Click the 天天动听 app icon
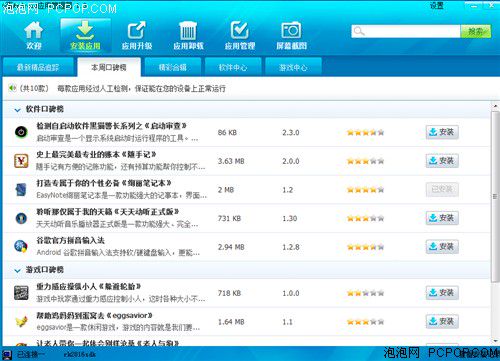The width and height of the screenshot is (500, 361). (x=21, y=218)
